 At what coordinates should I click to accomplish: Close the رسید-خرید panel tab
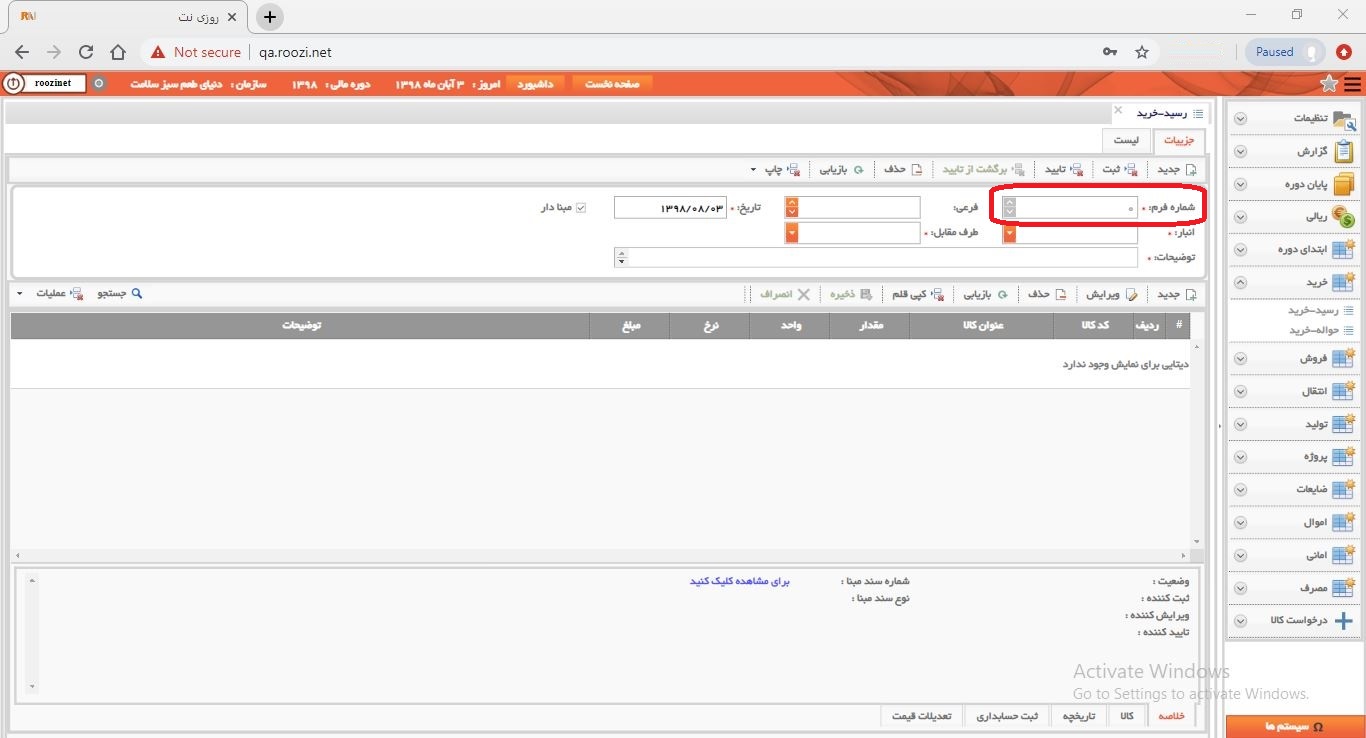1118,110
